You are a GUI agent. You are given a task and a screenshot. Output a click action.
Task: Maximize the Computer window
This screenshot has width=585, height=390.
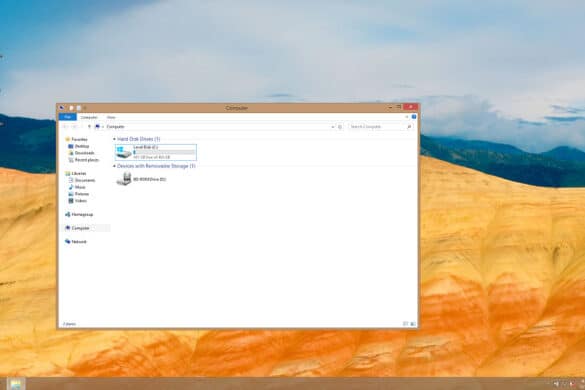tap(398, 107)
